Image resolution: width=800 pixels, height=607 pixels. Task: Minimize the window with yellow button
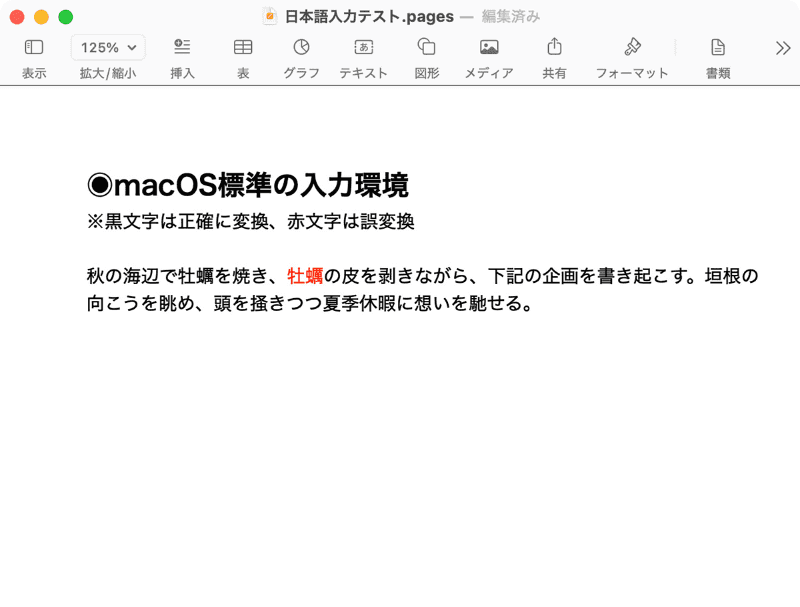click(41, 17)
